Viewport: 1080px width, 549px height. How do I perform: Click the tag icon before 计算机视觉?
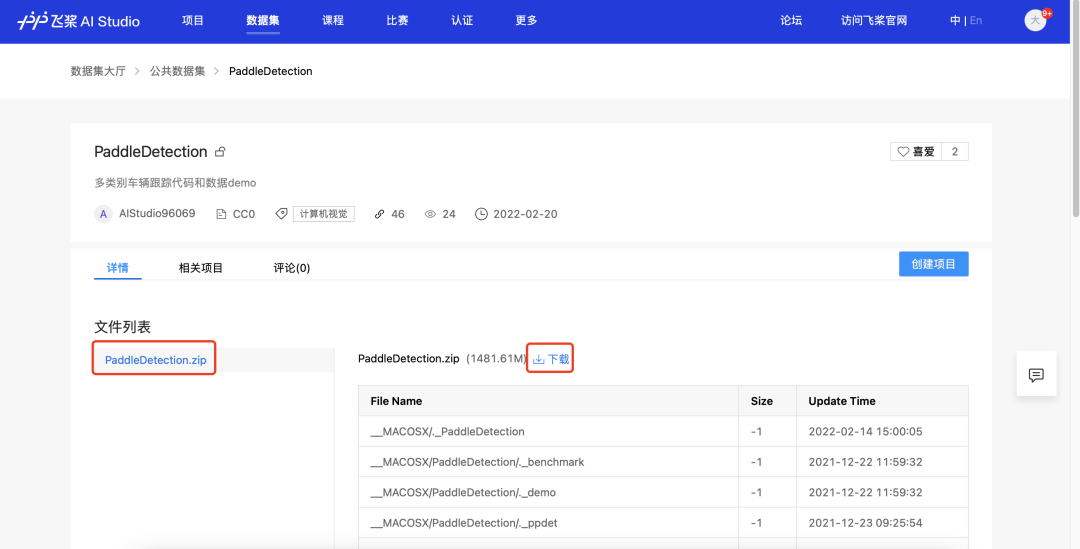click(x=281, y=214)
